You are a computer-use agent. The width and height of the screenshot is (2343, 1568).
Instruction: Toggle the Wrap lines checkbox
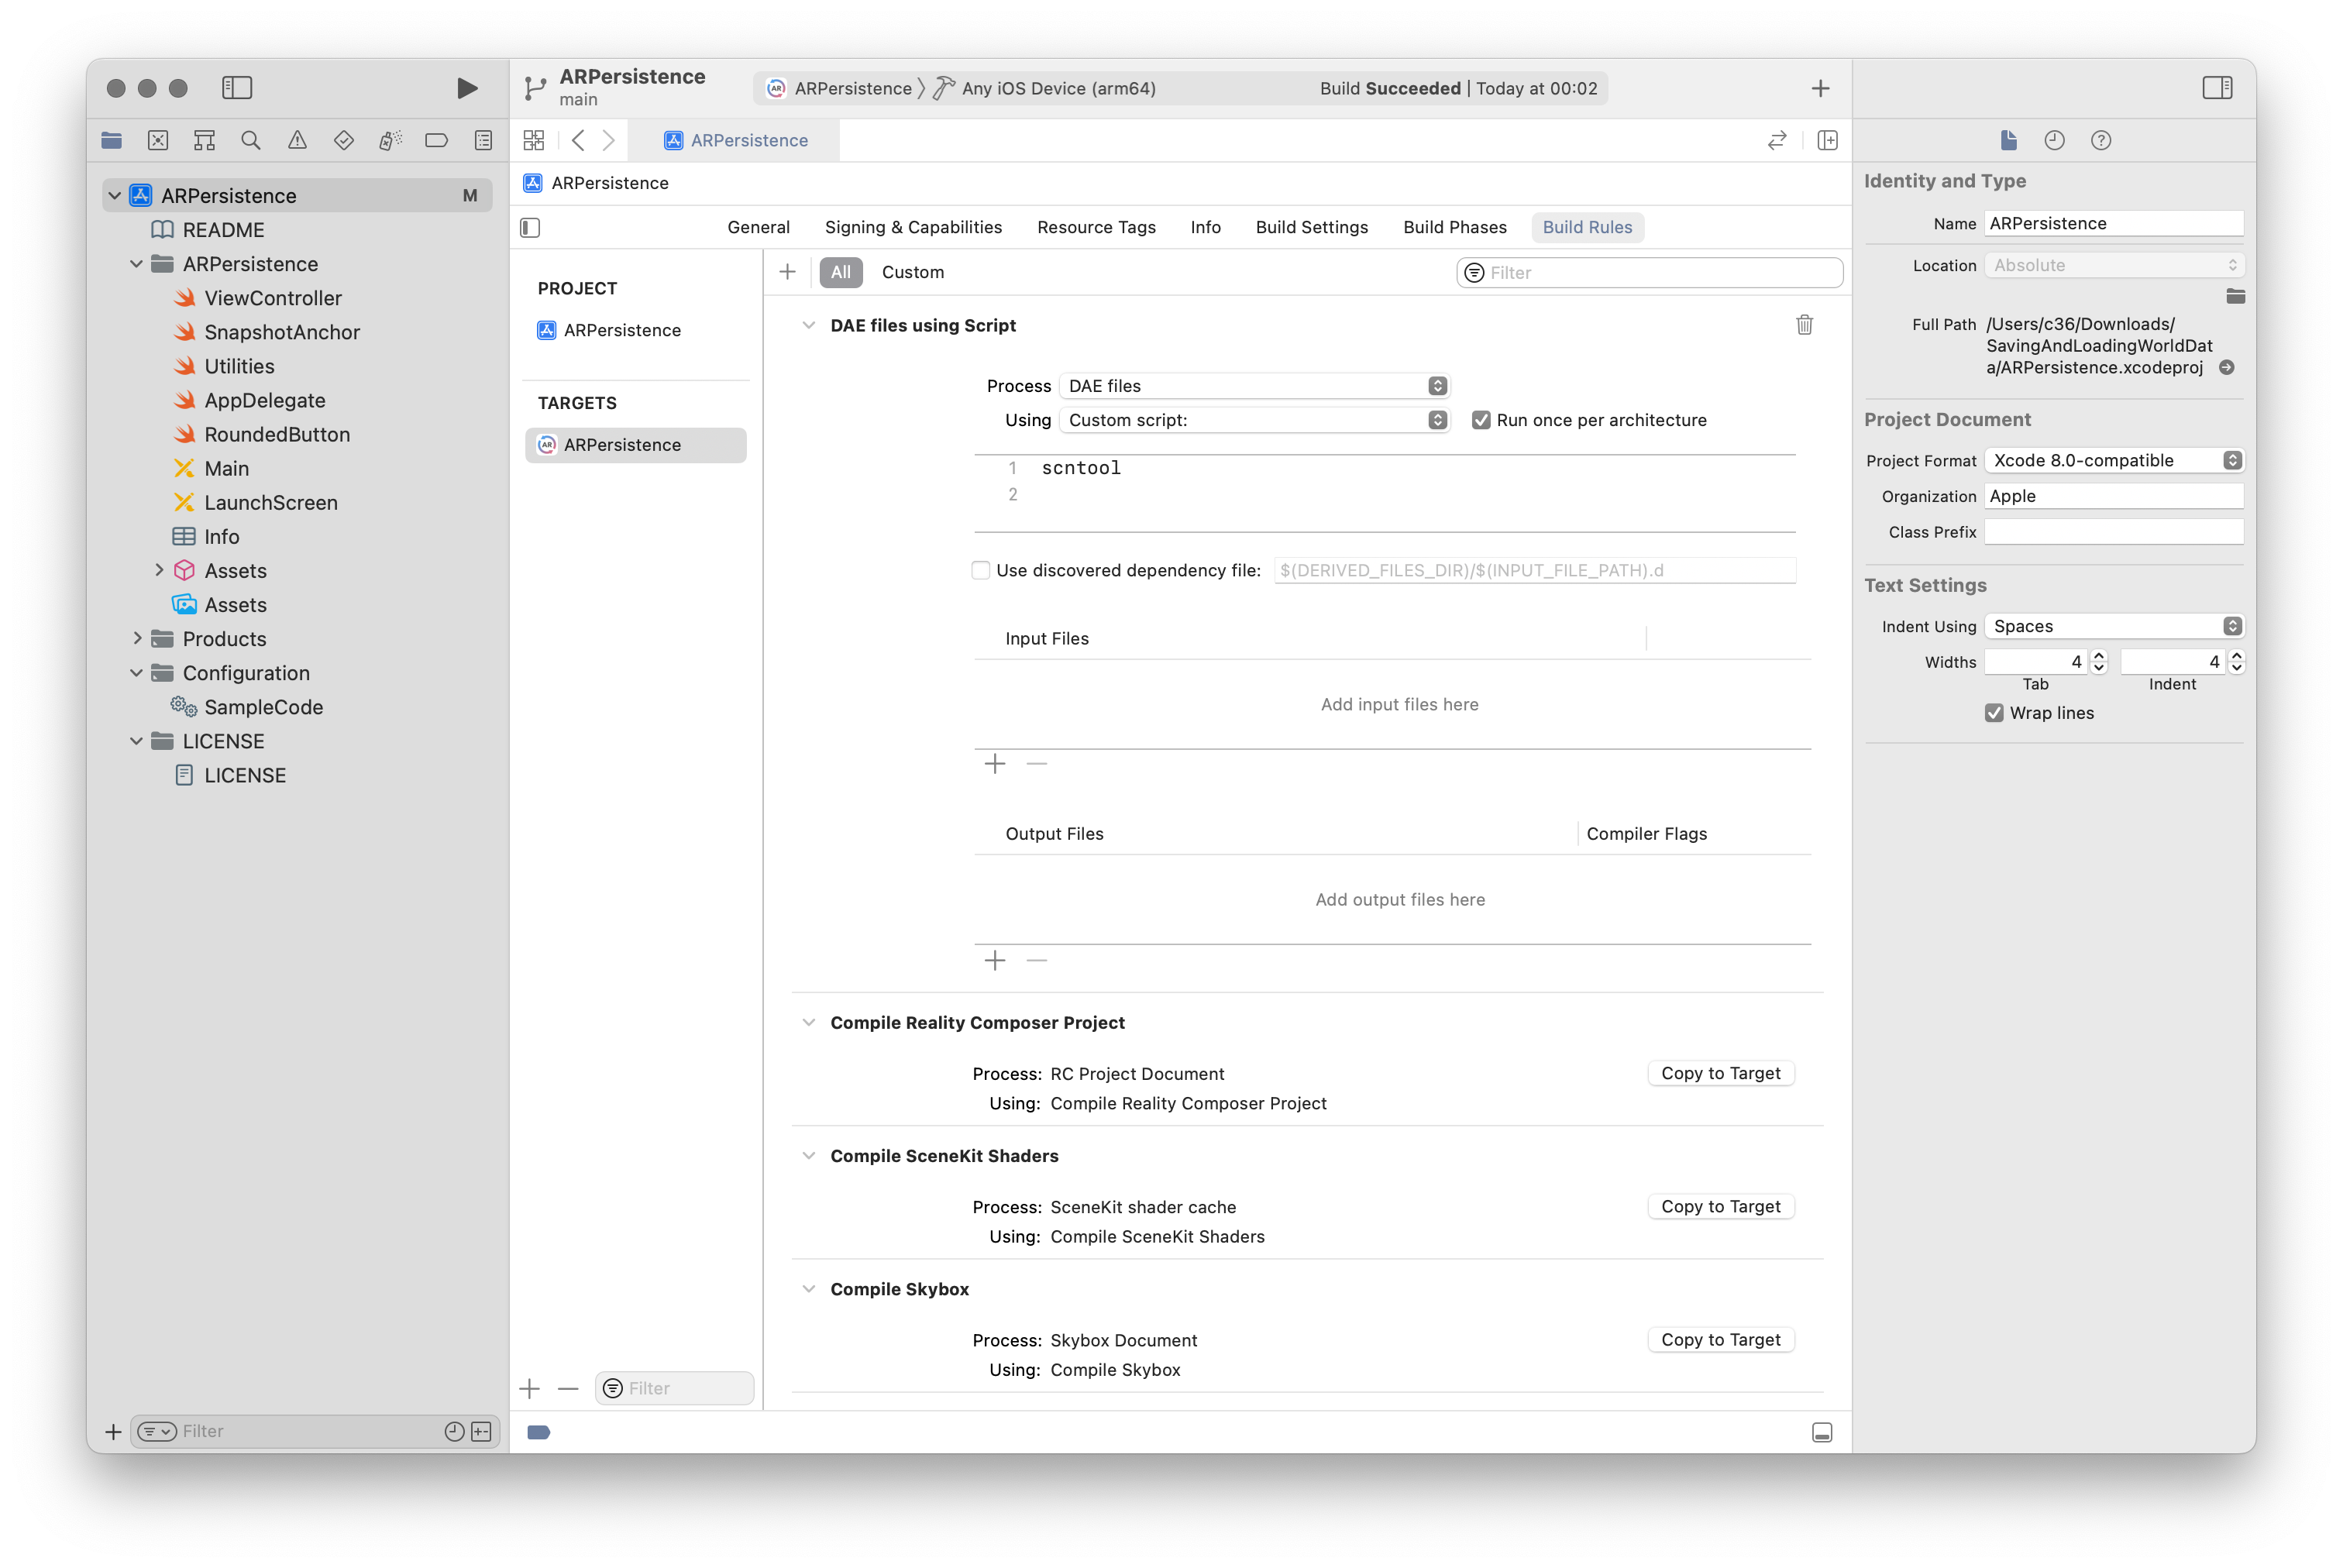click(1994, 713)
